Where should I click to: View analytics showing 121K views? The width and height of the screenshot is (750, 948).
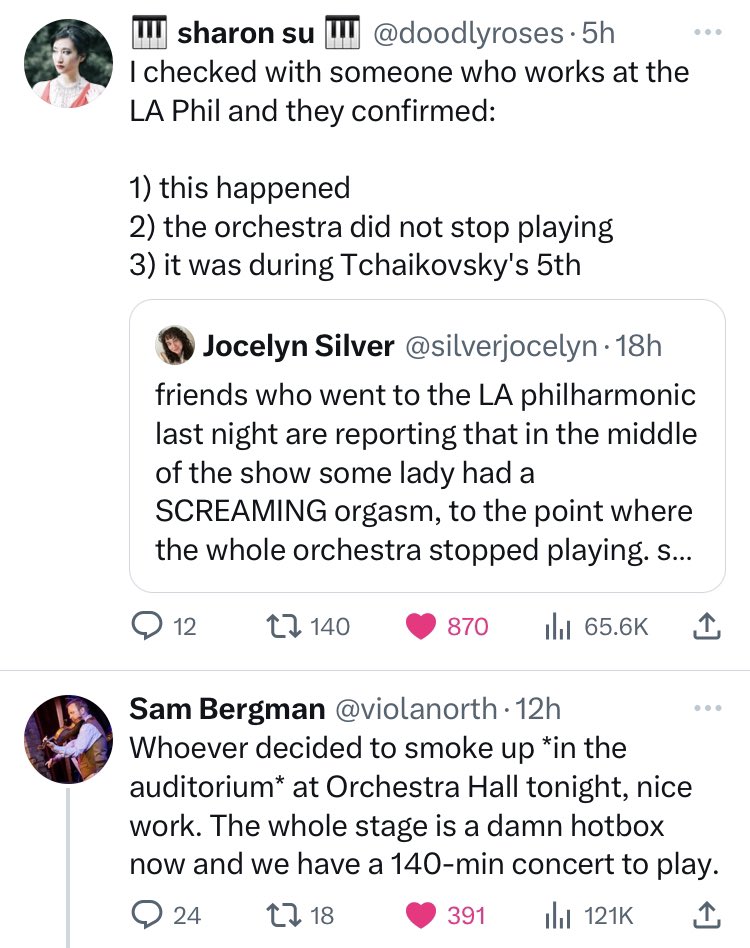589,916
